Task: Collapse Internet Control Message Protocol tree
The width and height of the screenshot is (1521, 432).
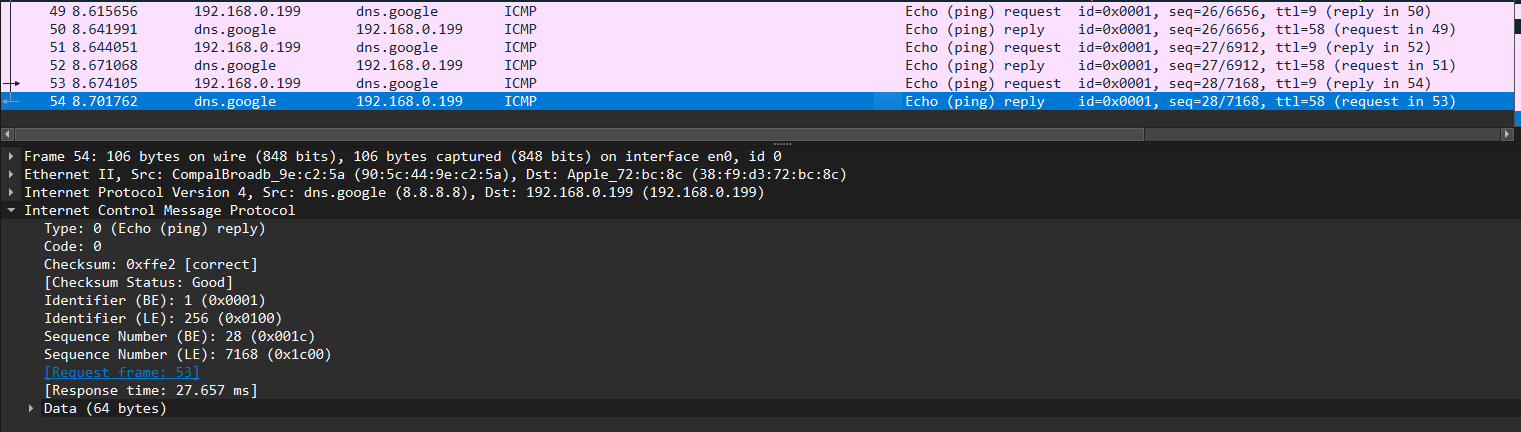Action: (11, 211)
